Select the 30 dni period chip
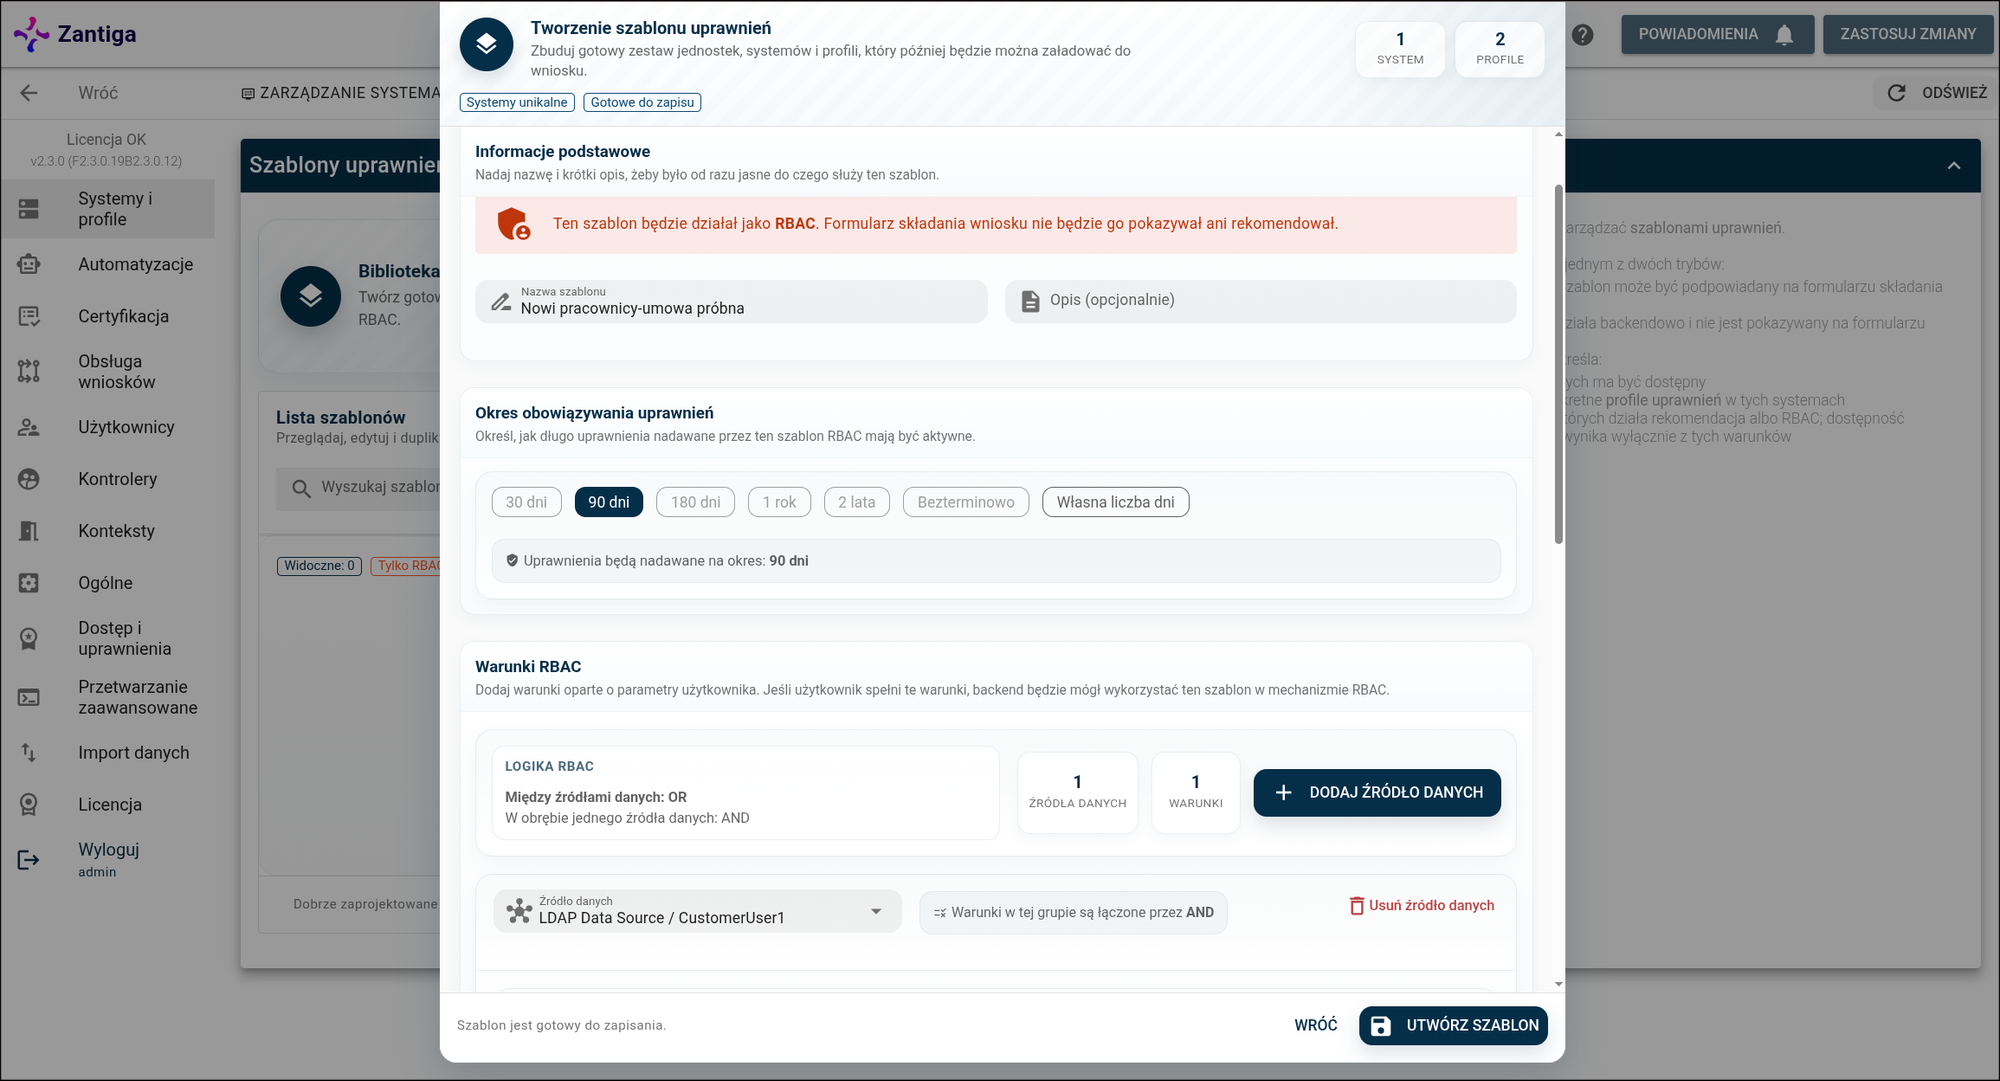2000x1081 pixels. point(526,502)
